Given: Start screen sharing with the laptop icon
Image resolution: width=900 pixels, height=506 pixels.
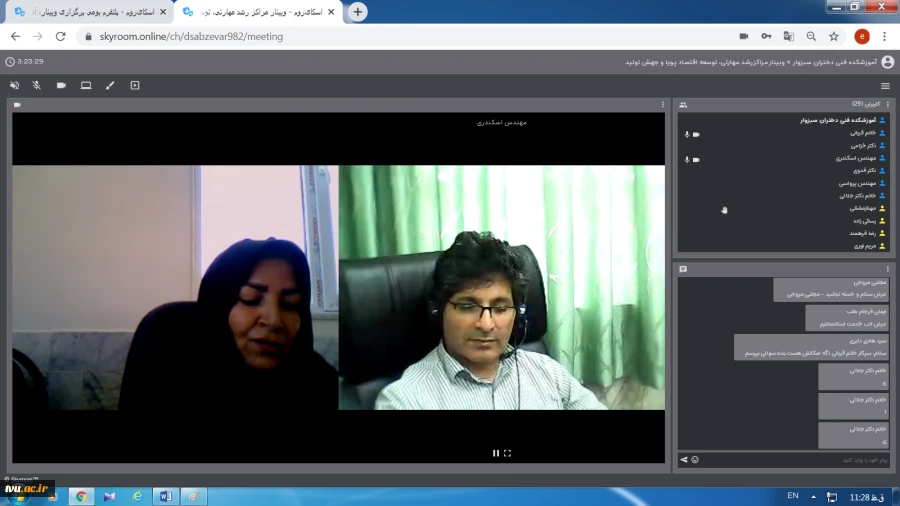Looking at the screenshot, I should tap(86, 86).
